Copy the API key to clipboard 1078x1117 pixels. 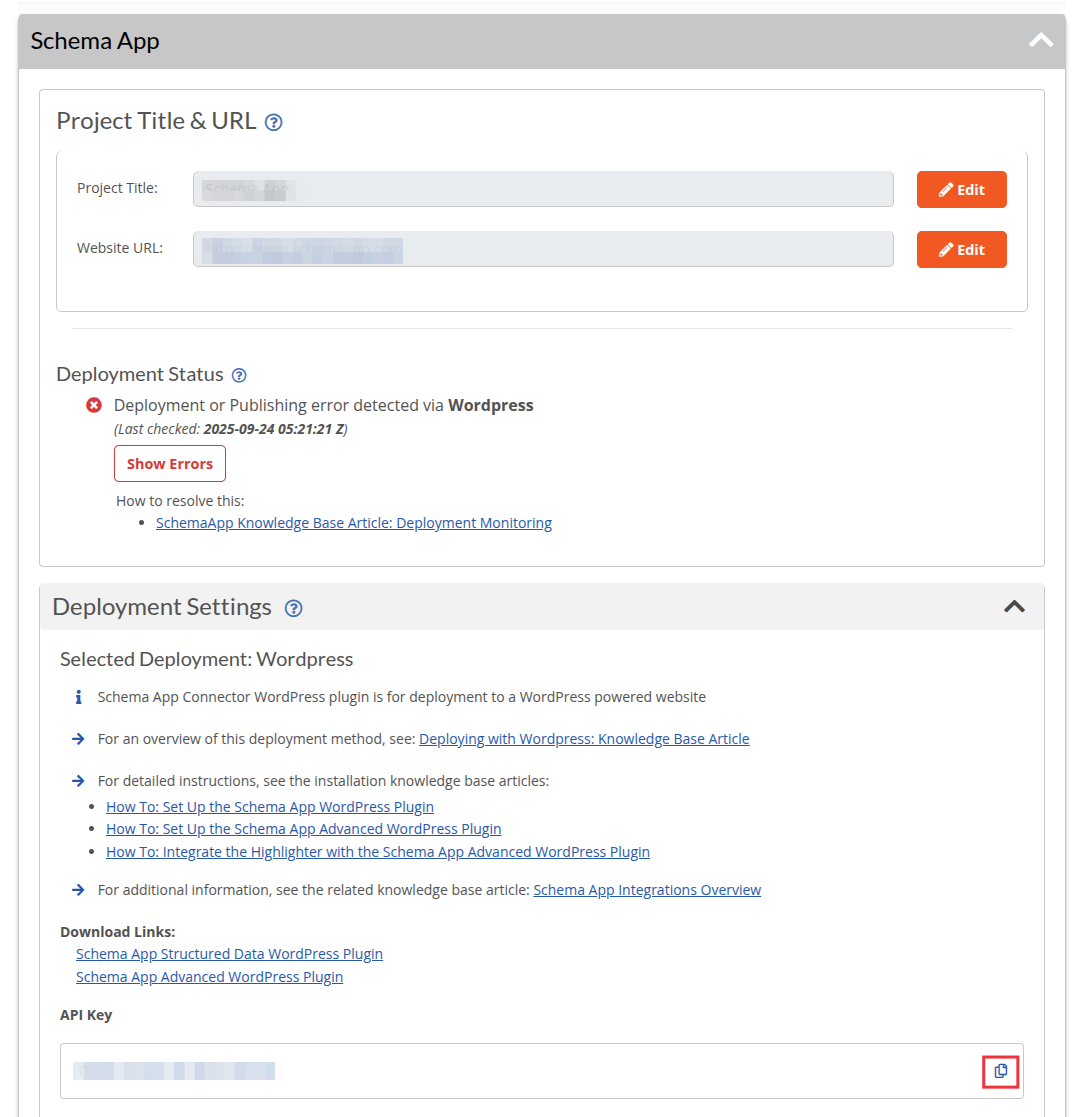[x=1000, y=1071]
